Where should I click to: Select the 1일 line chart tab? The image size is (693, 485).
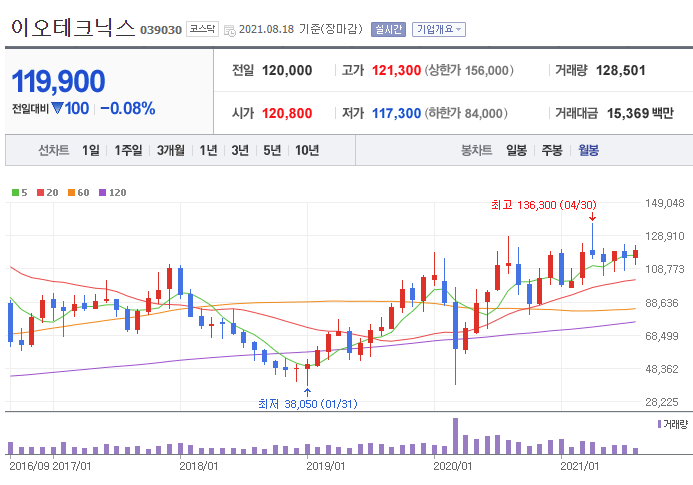pyautogui.click(x=91, y=150)
